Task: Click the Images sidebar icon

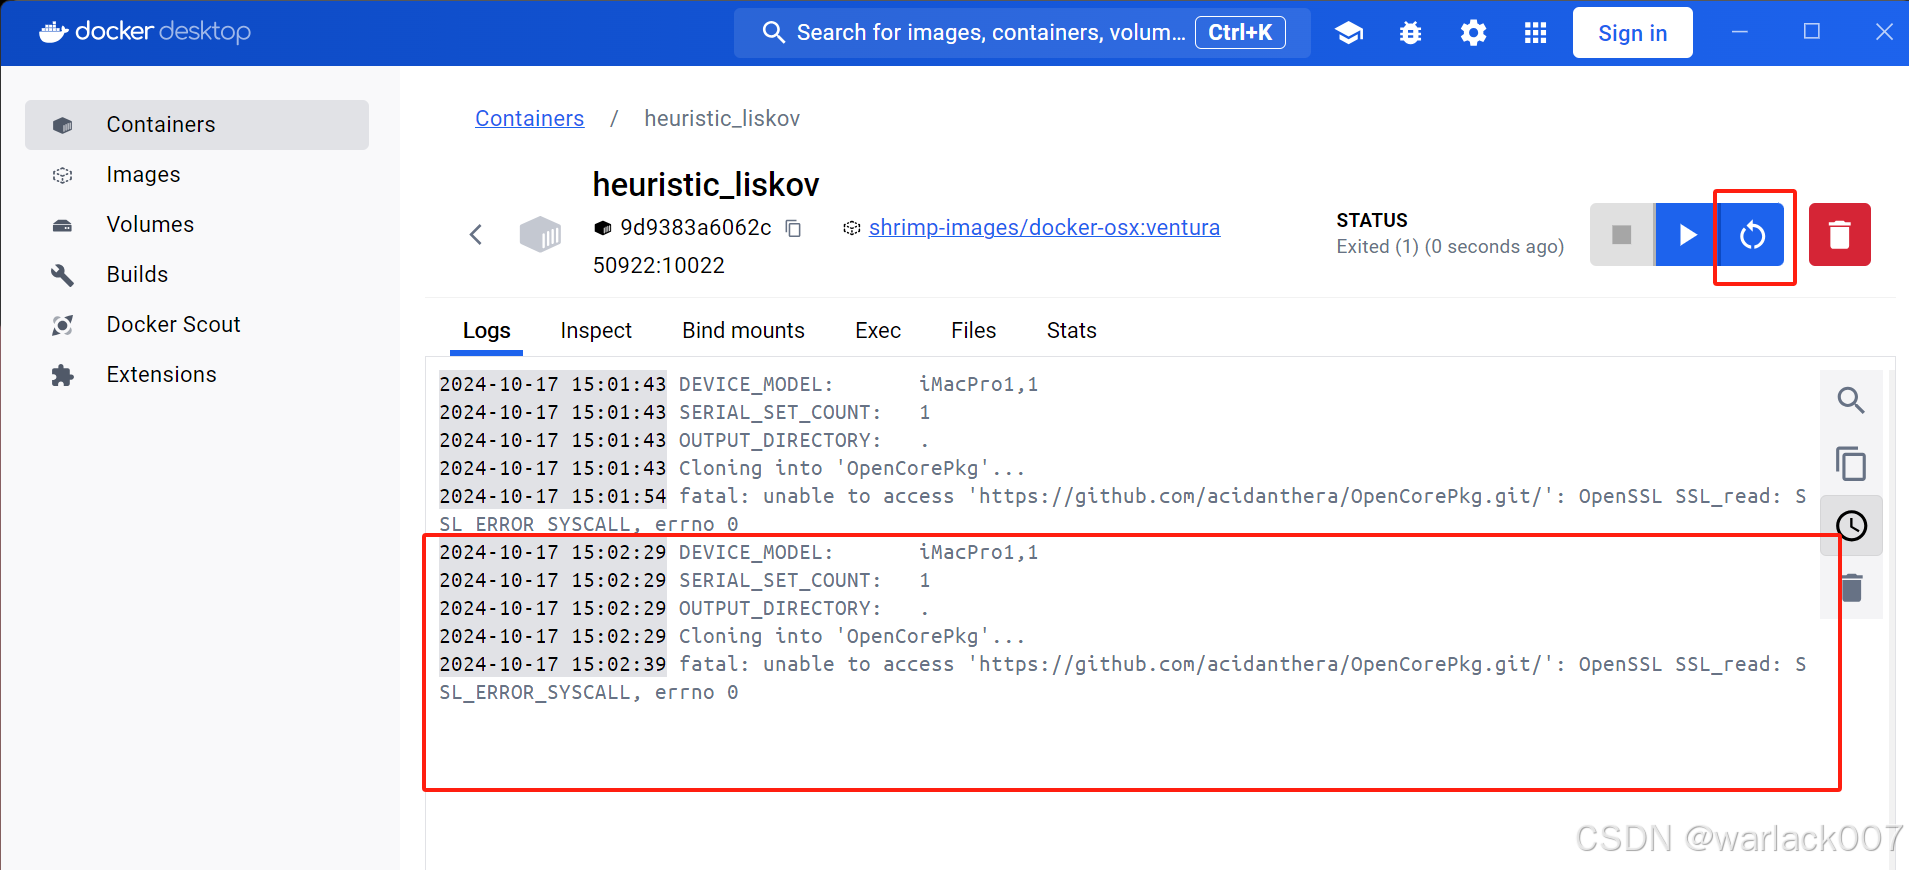Action: click(x=63, y=175)
